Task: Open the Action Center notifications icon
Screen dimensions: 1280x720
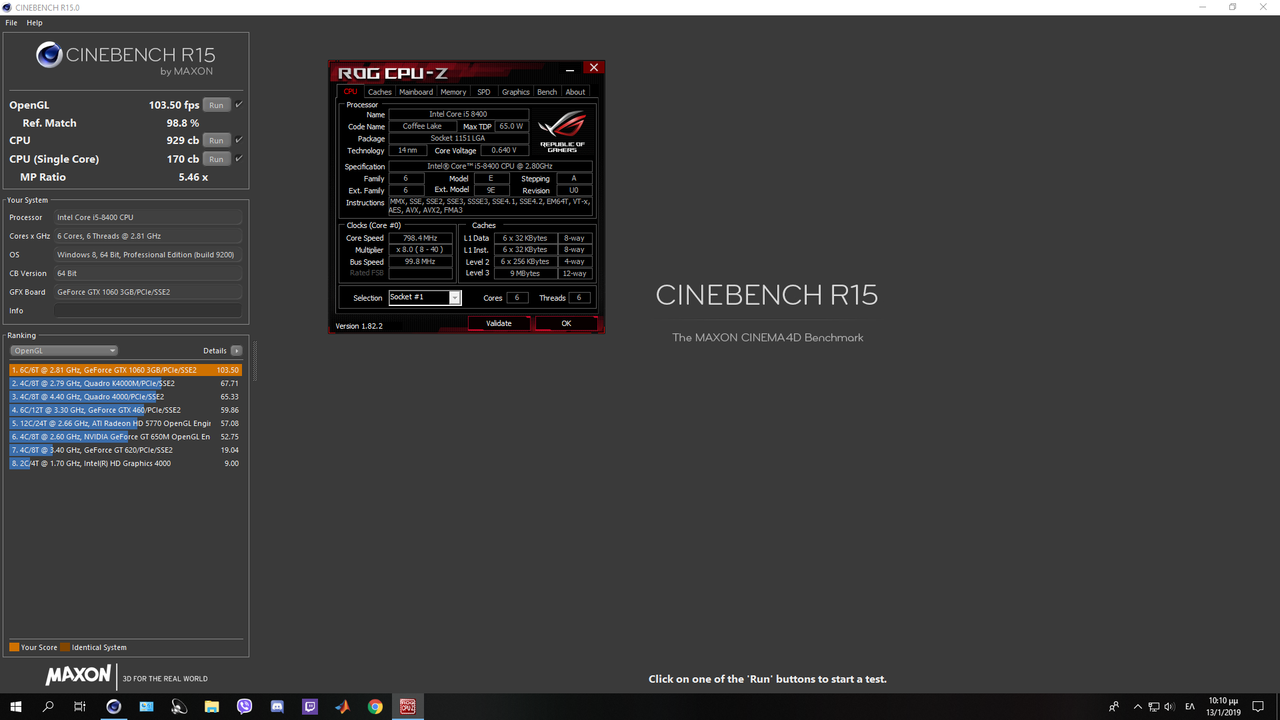Action: coord(1259,707)
